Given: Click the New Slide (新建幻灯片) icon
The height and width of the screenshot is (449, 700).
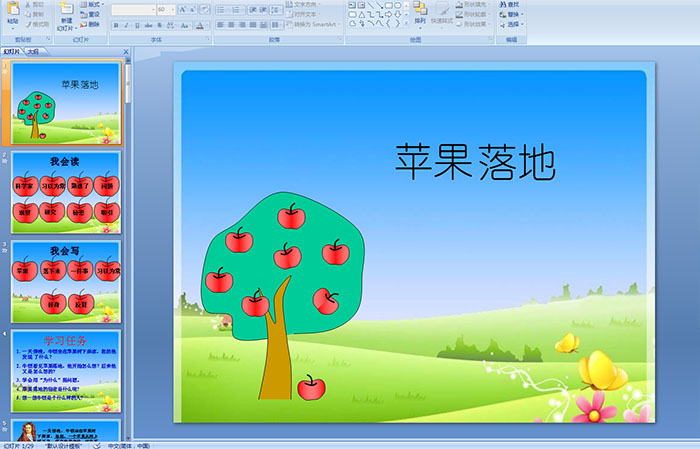Looking at the screenshot, I should [67, 9].
